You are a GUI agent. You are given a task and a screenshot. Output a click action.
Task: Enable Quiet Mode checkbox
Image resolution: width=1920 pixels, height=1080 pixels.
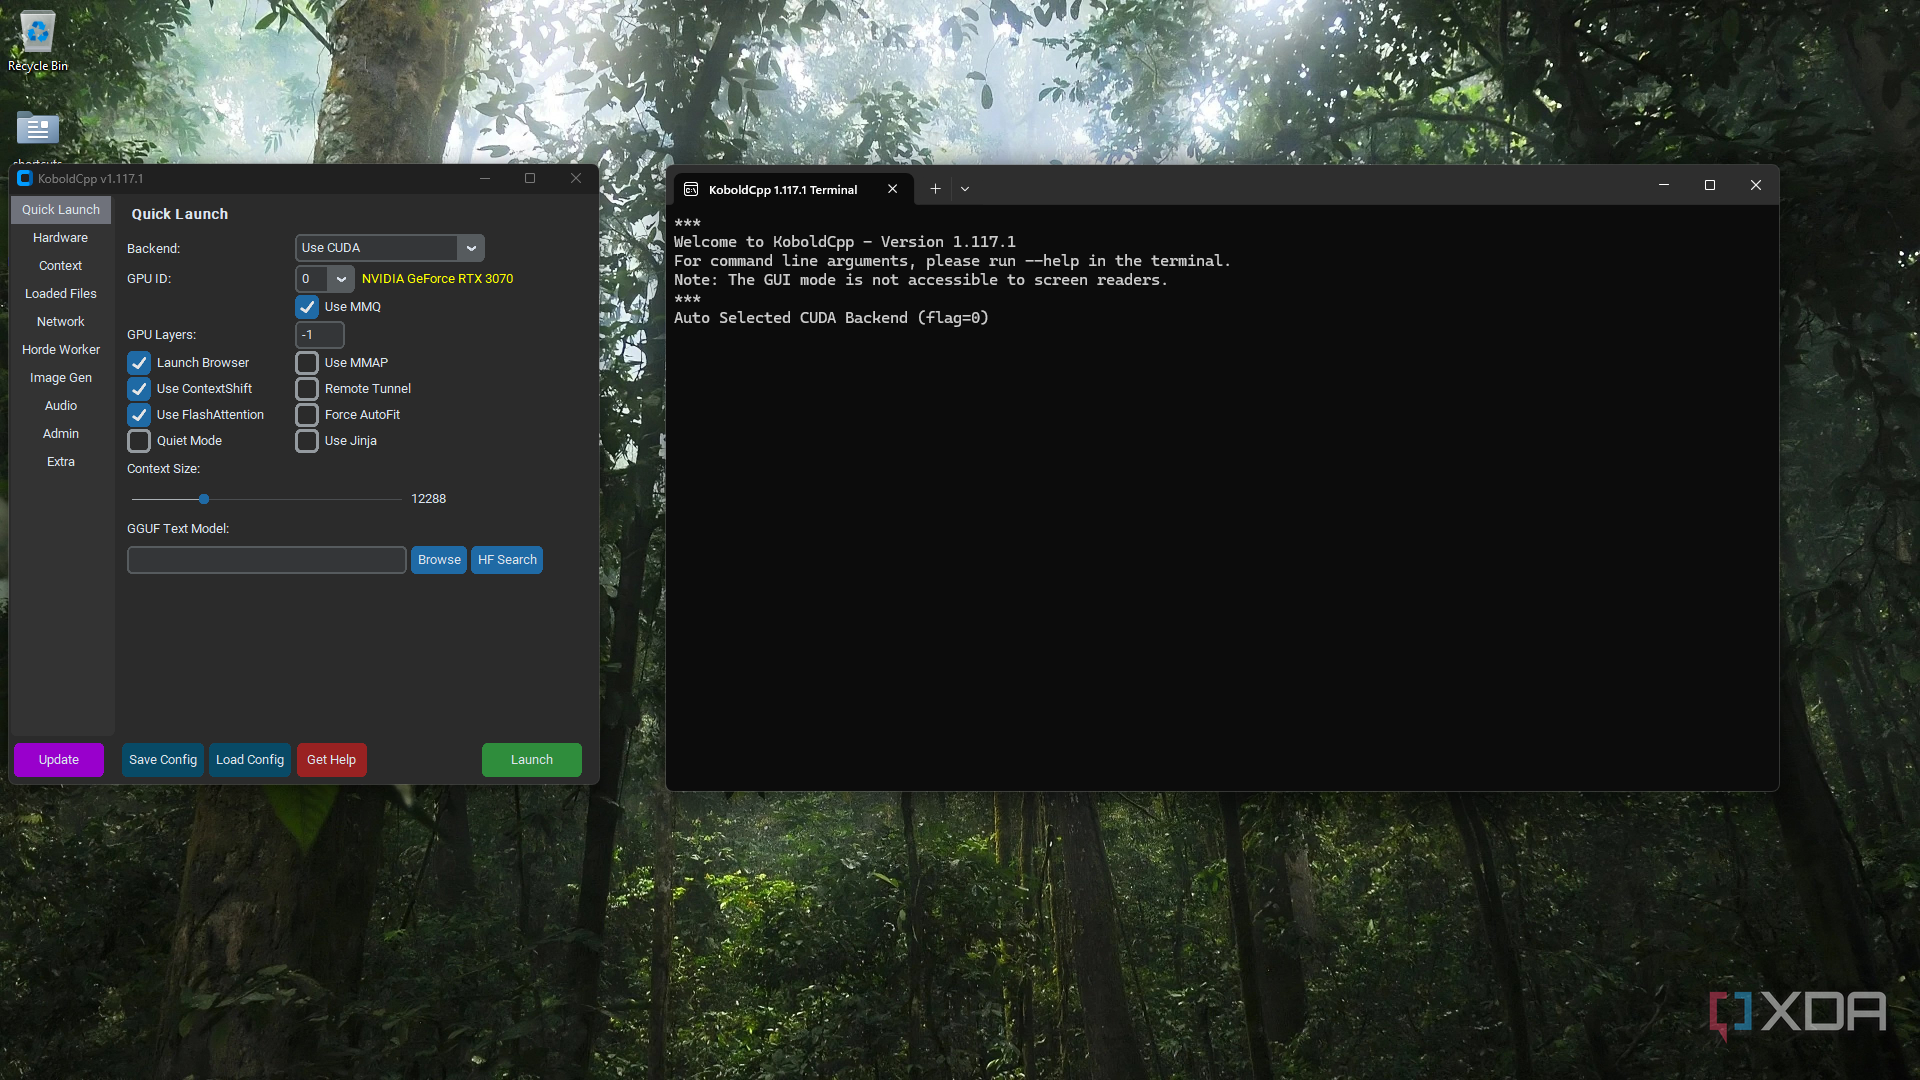[139, 441]
